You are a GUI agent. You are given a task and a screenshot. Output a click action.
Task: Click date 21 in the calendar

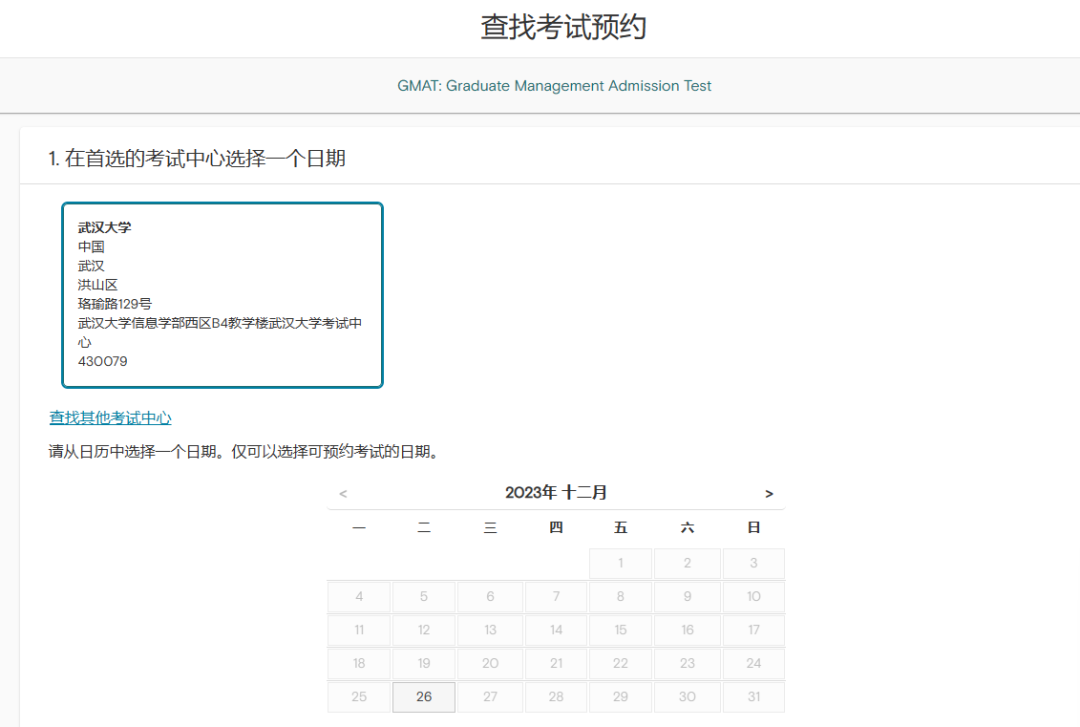pyautogui.click(x=556, y=663)
